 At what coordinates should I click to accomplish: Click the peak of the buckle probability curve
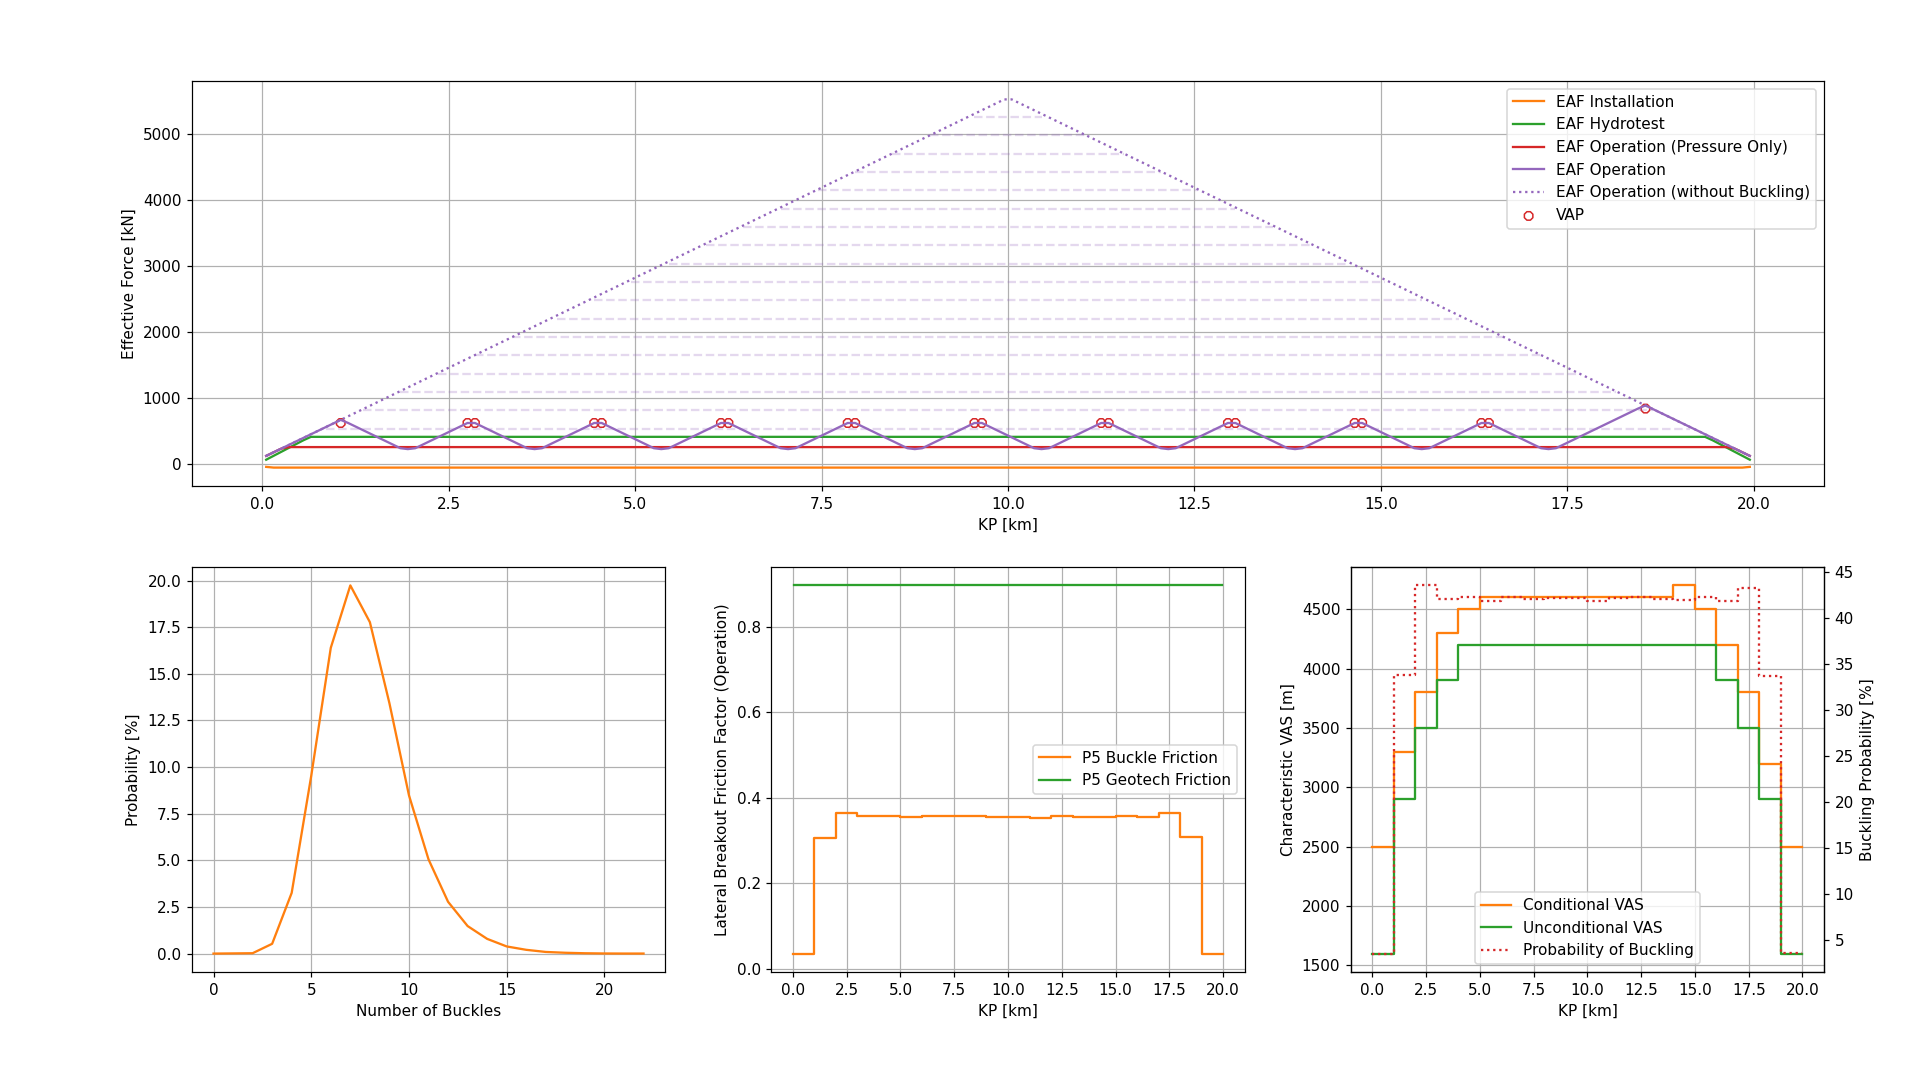[352, 584]
